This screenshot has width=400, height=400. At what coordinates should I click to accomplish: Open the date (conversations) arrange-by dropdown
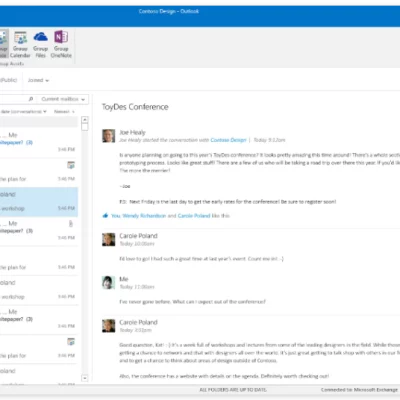[23, 111]
